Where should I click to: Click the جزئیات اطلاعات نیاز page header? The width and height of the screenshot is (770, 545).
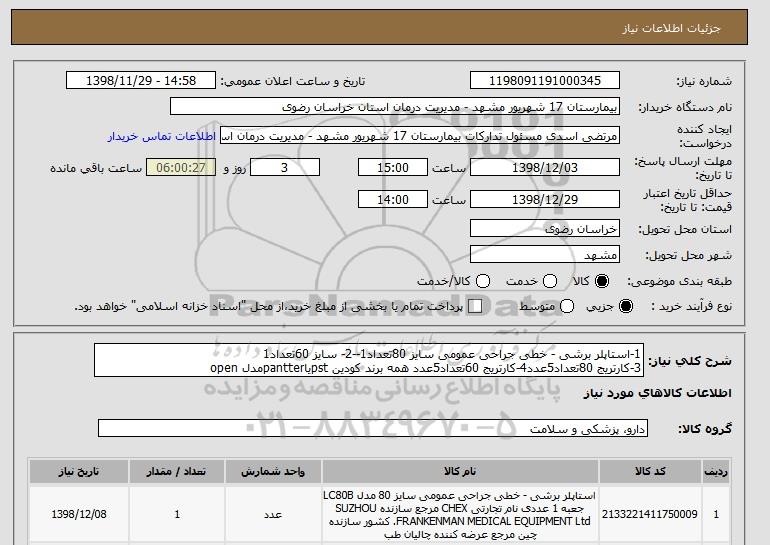click(x=671, y=28)
